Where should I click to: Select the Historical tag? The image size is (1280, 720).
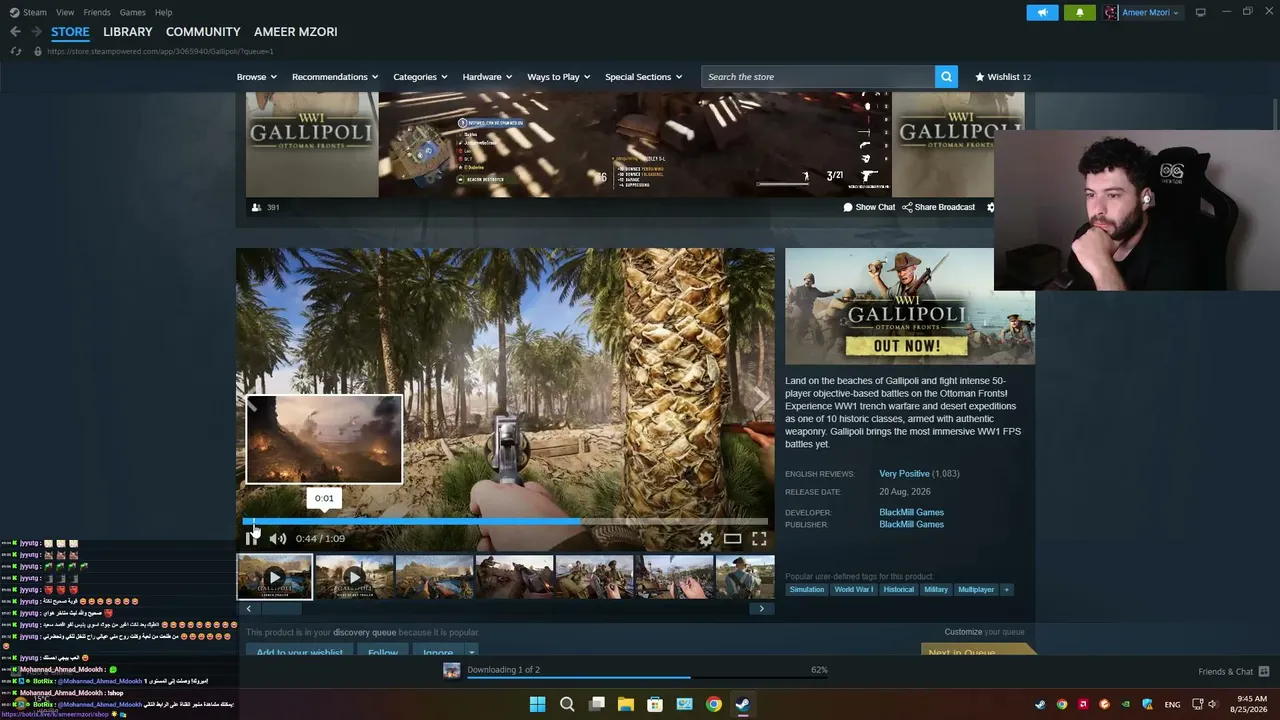[898, 589]
